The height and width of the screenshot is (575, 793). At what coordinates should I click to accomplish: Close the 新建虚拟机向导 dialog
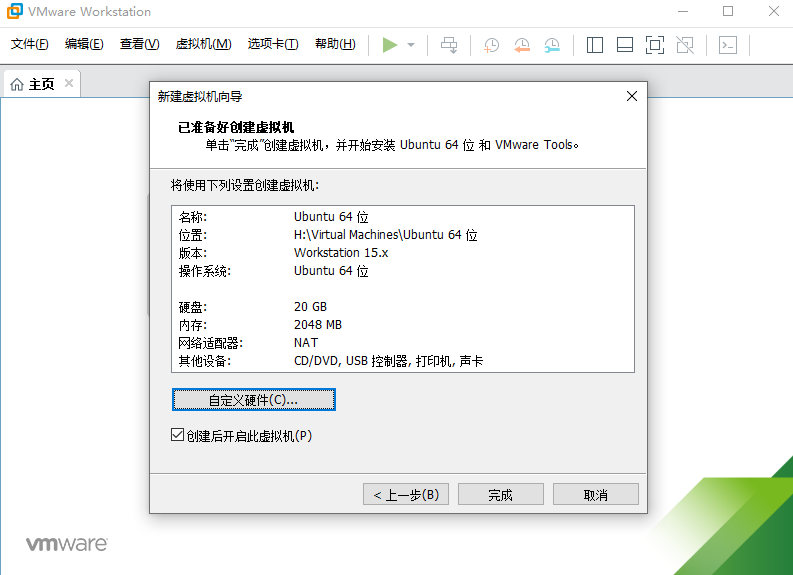(632, 96)
